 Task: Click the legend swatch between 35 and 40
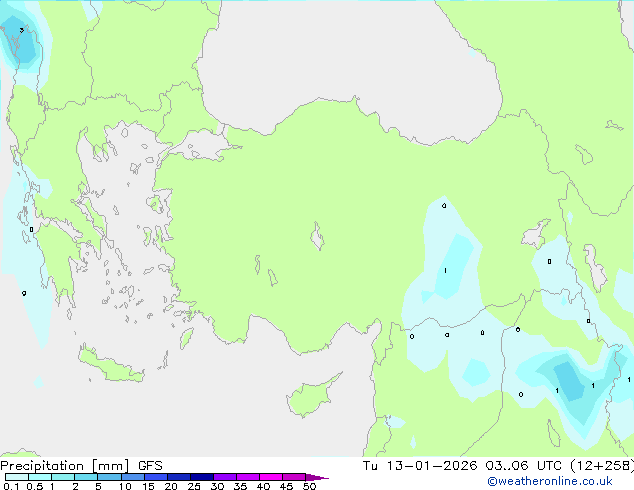pos(248,477)
